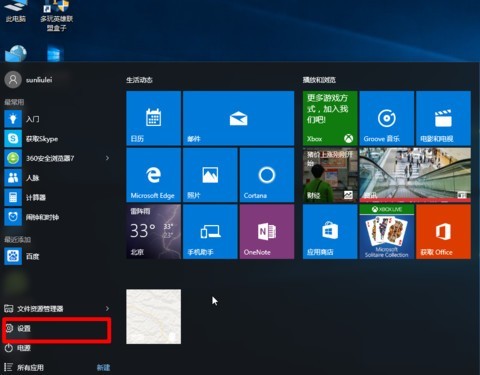Open the OneNote tile
This screenshot has width=480, height=375.
point(267,232)
